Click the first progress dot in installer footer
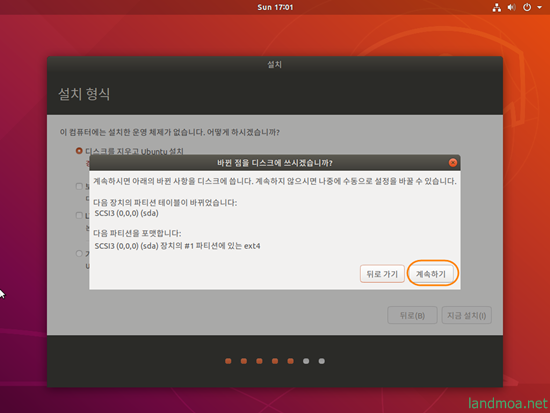This screenshot has height=413, width=550. pos(228,361)
